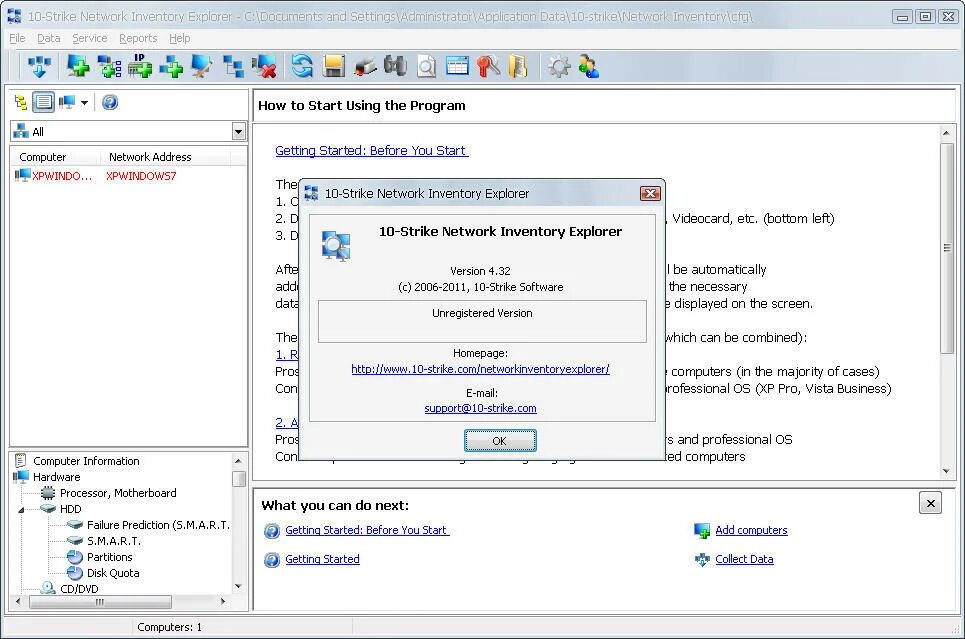
Task: Click the help content scroll-down arrow
Action: pyautogui.click(x=947, y=472)
